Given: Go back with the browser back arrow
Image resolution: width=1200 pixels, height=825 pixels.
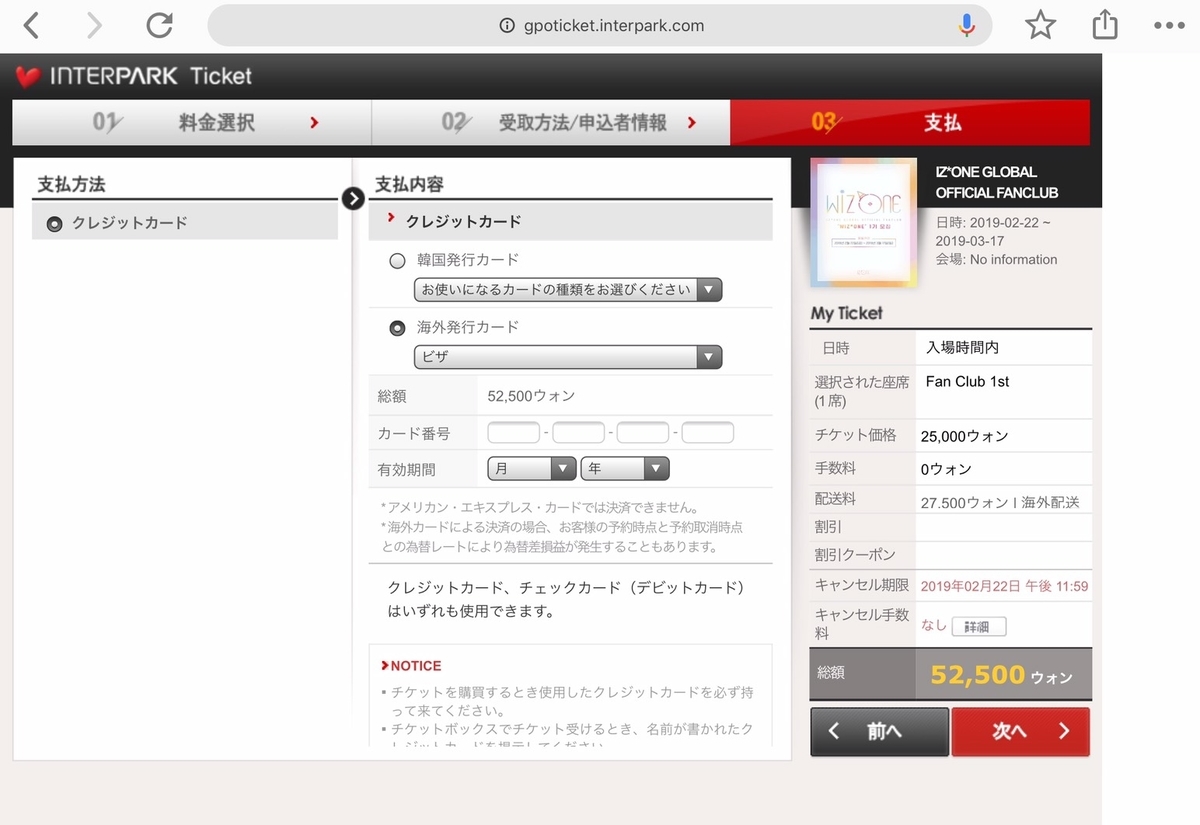Looking at the screenshot, I should [x=31, y=25].
